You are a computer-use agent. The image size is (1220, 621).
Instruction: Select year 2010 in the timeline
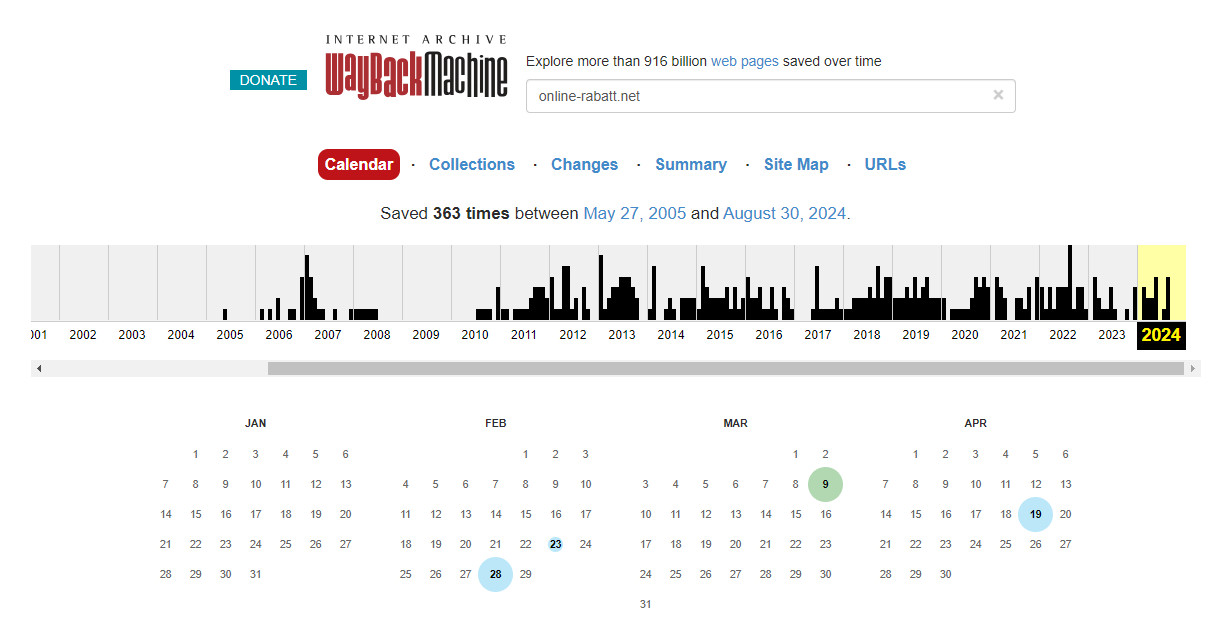(475, 335)
